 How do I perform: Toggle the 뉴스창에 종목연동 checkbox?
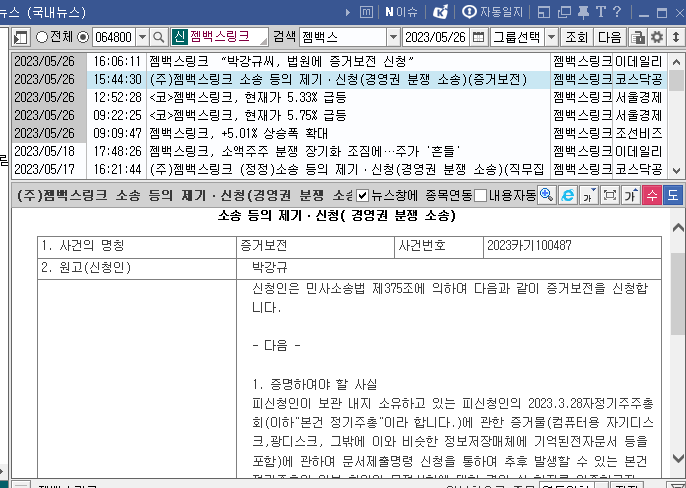point(362,195)
